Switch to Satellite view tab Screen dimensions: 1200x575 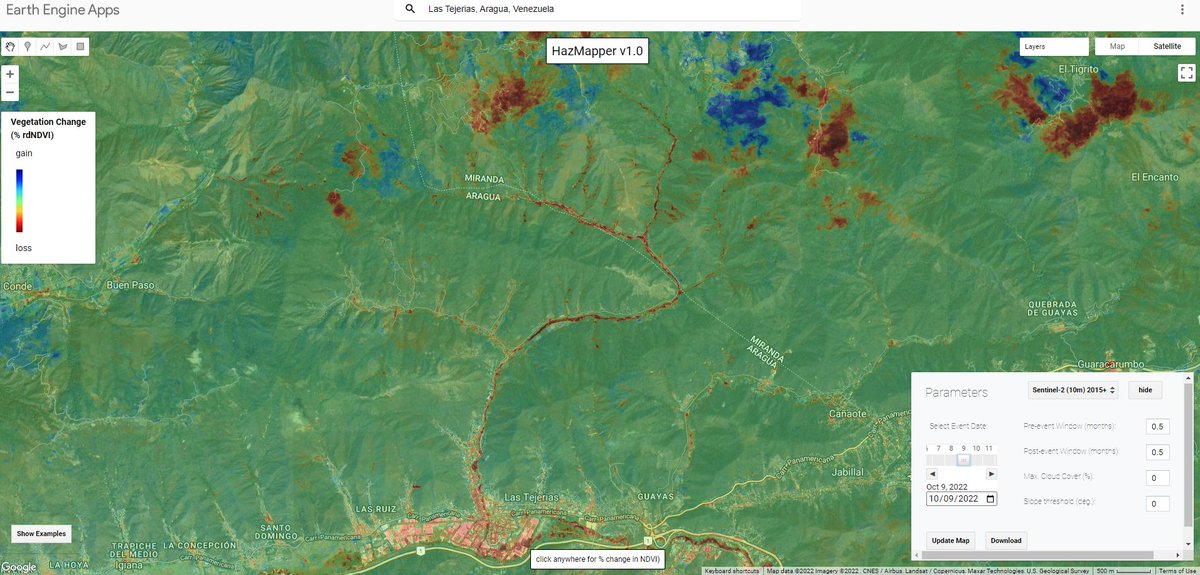[1166, 46]
